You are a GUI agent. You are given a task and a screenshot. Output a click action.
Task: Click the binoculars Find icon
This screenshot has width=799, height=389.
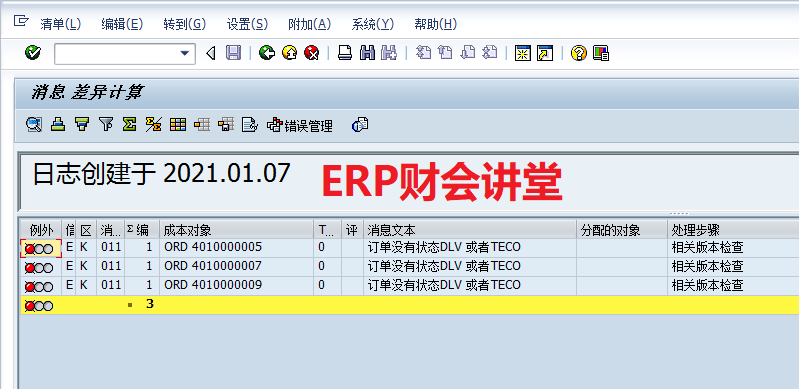click(x=367, y=53)
